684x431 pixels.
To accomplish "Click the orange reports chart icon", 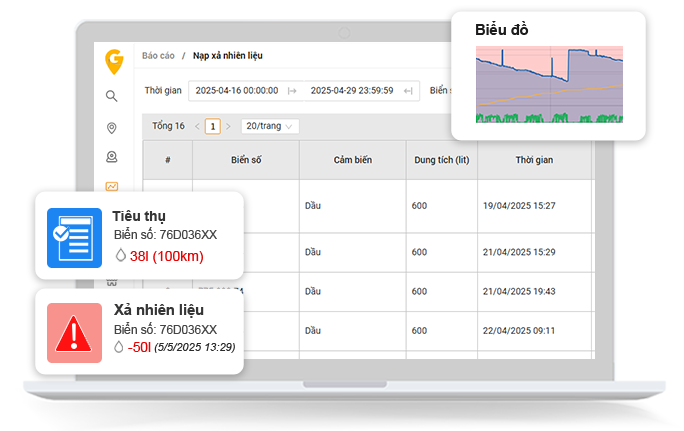I will coord(112,186).
